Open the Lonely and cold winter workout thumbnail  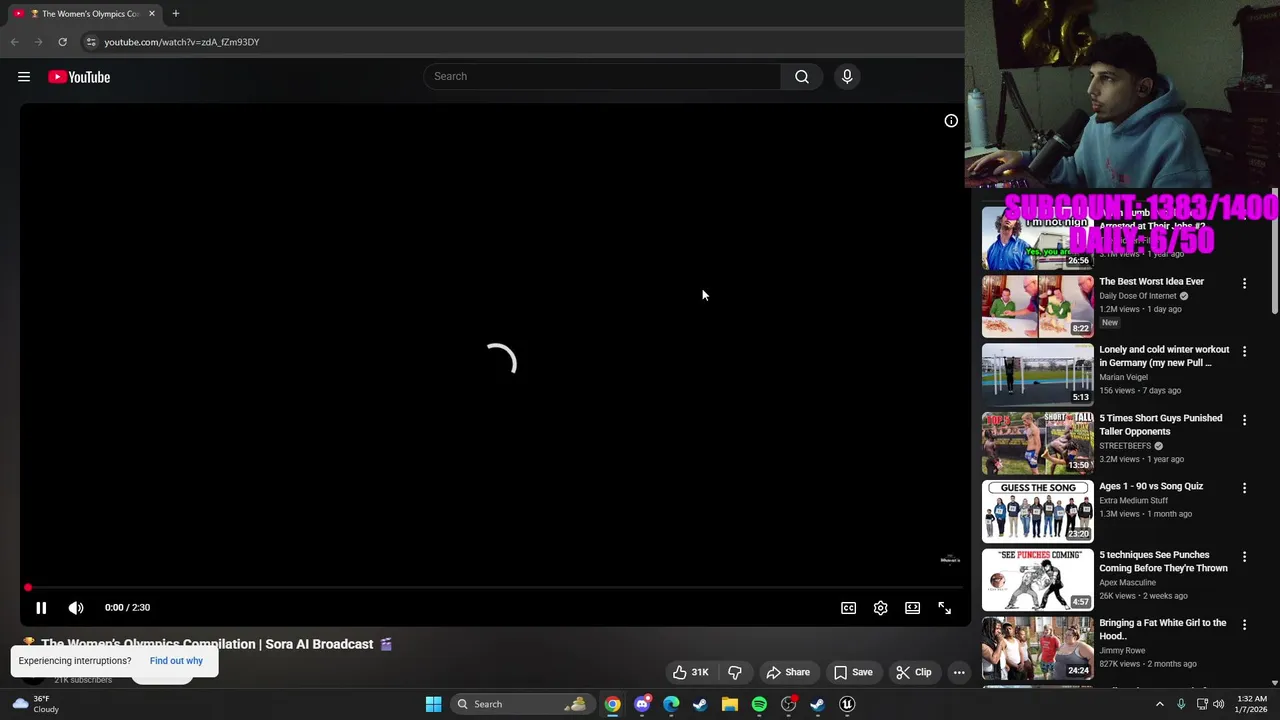(x=1037, y=374)
